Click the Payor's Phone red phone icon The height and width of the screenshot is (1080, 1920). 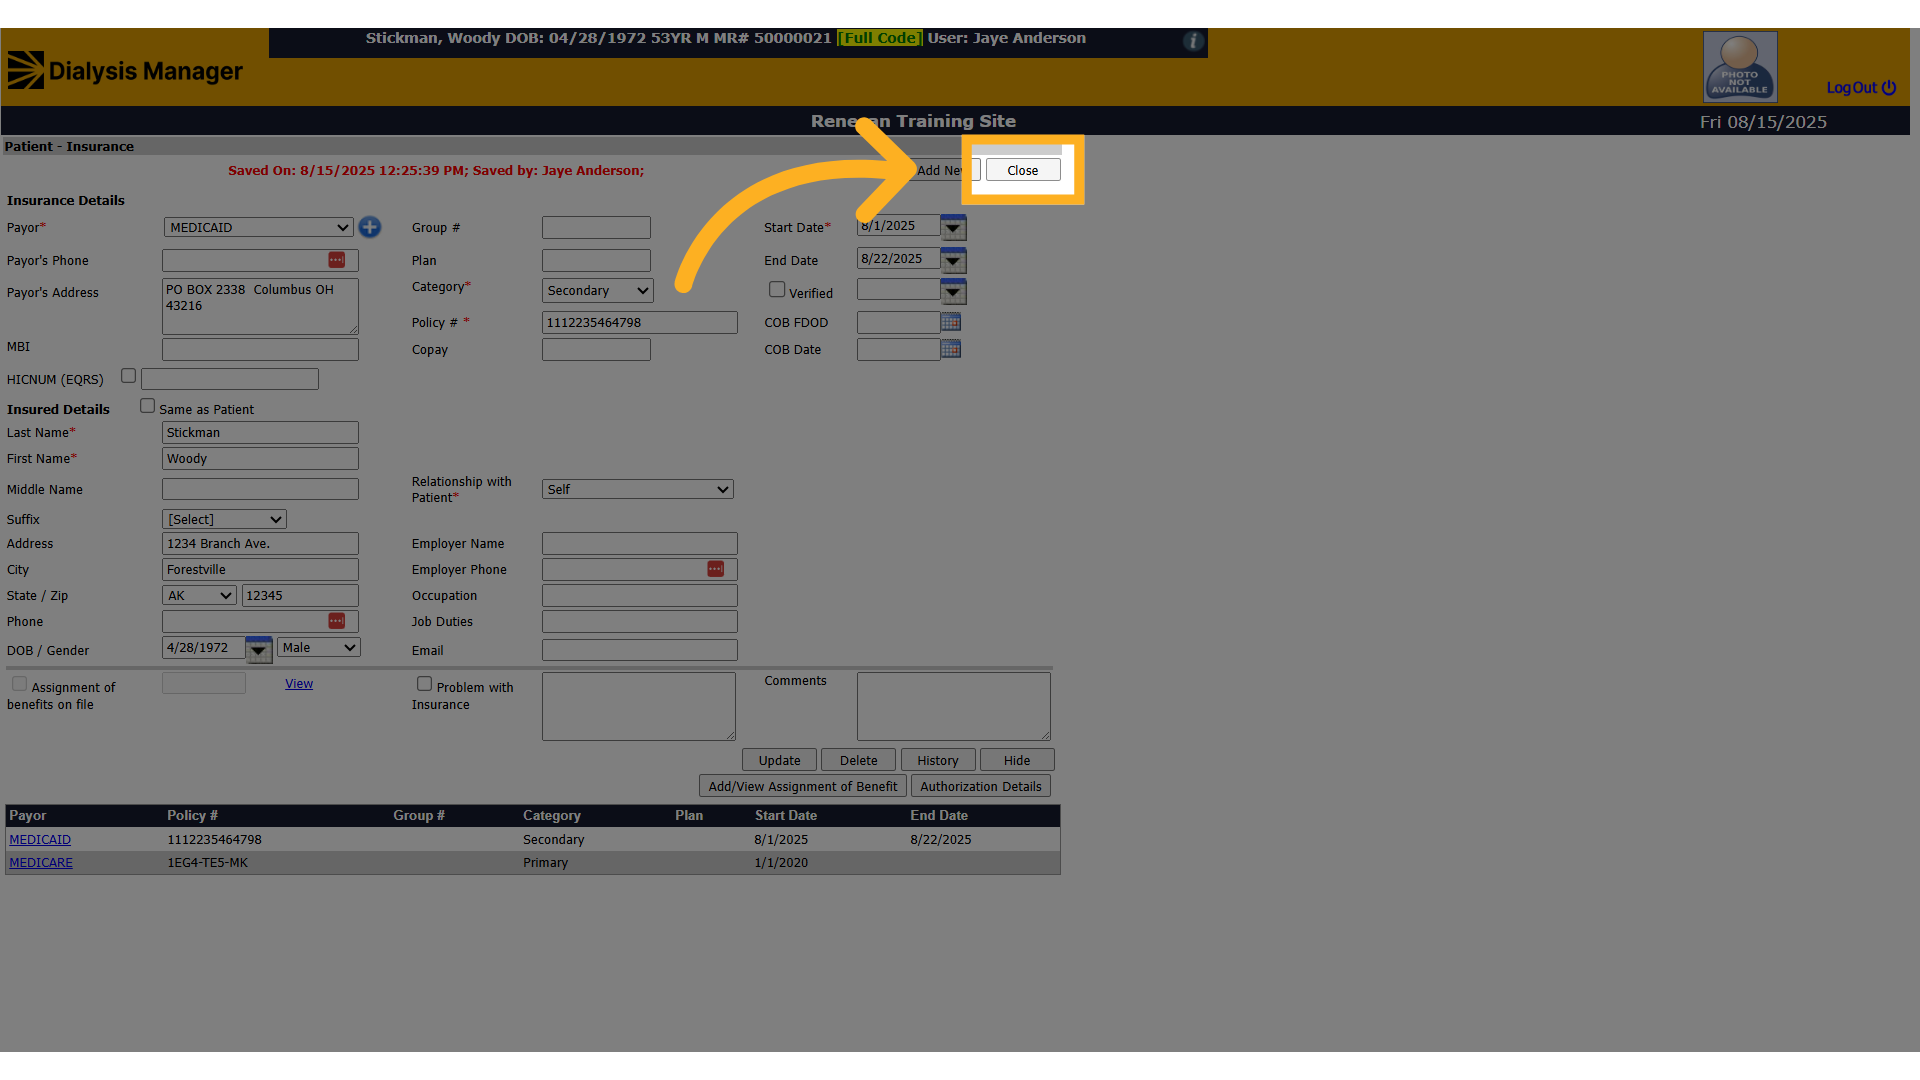point(337,260)
